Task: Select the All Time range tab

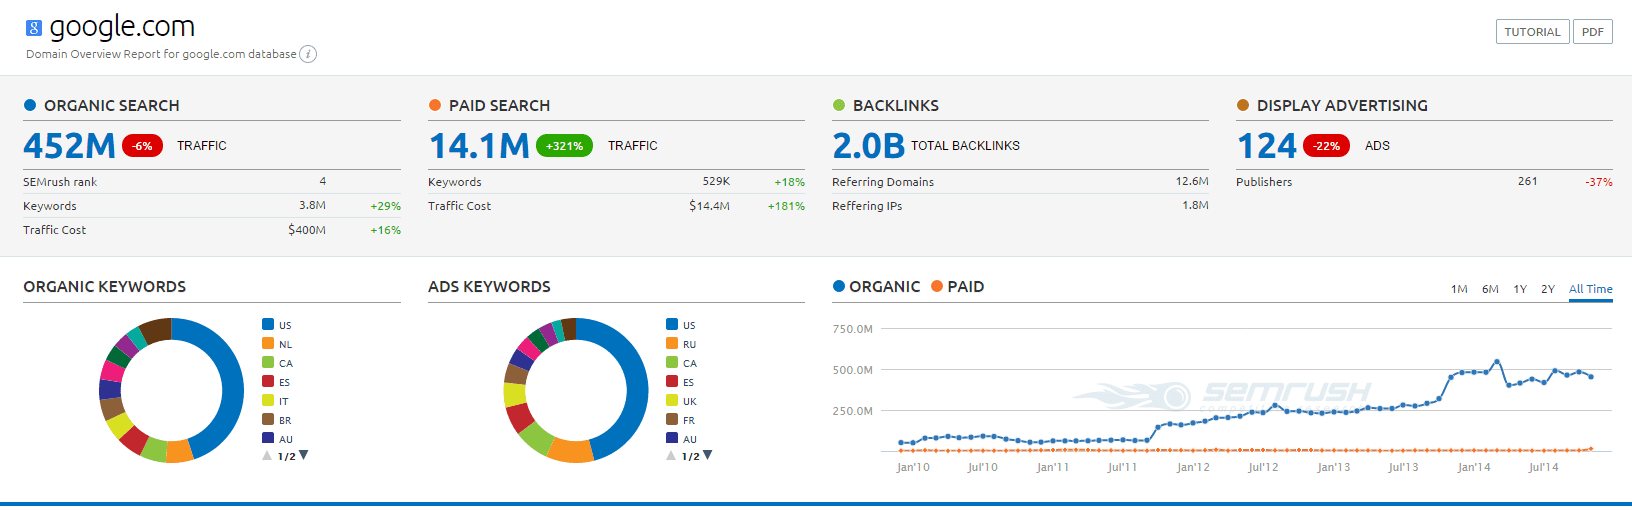Action: click(1591, 289)
